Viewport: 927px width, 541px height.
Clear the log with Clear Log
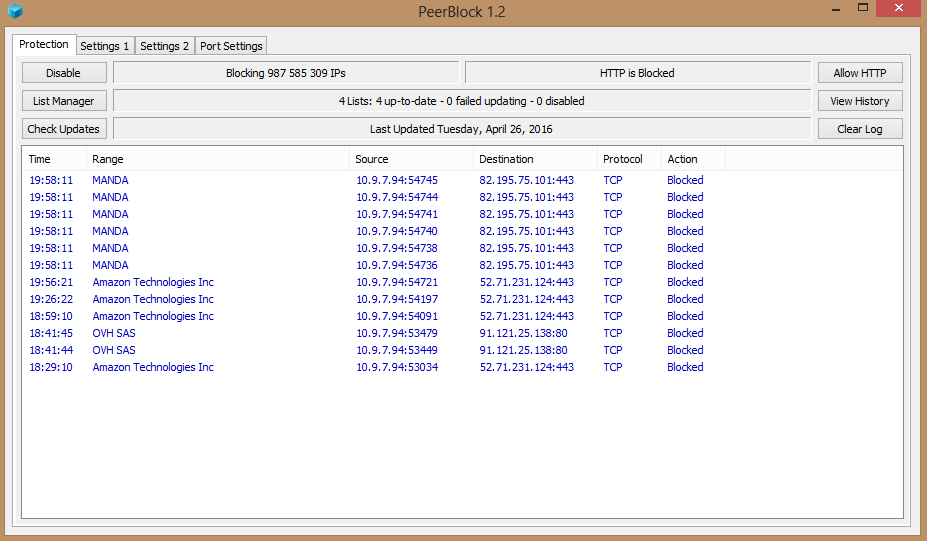(x=860, y=129)
